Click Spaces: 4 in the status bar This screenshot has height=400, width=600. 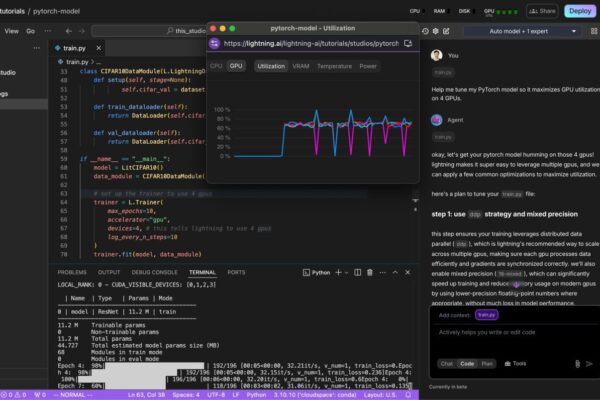click(186, 395)
